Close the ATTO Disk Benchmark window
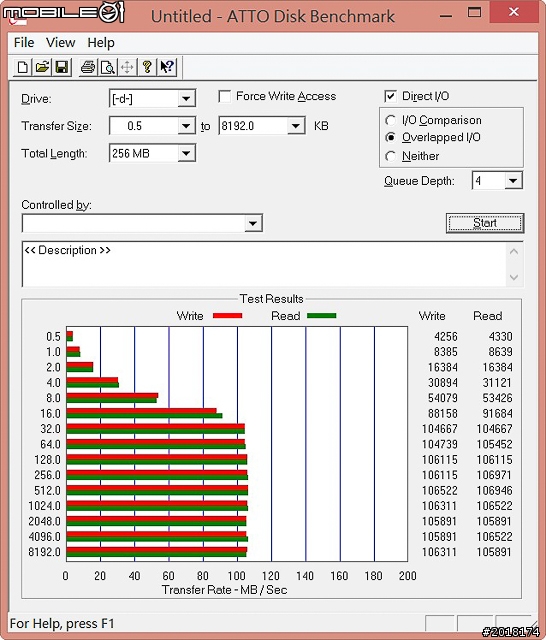 (514, 12)
